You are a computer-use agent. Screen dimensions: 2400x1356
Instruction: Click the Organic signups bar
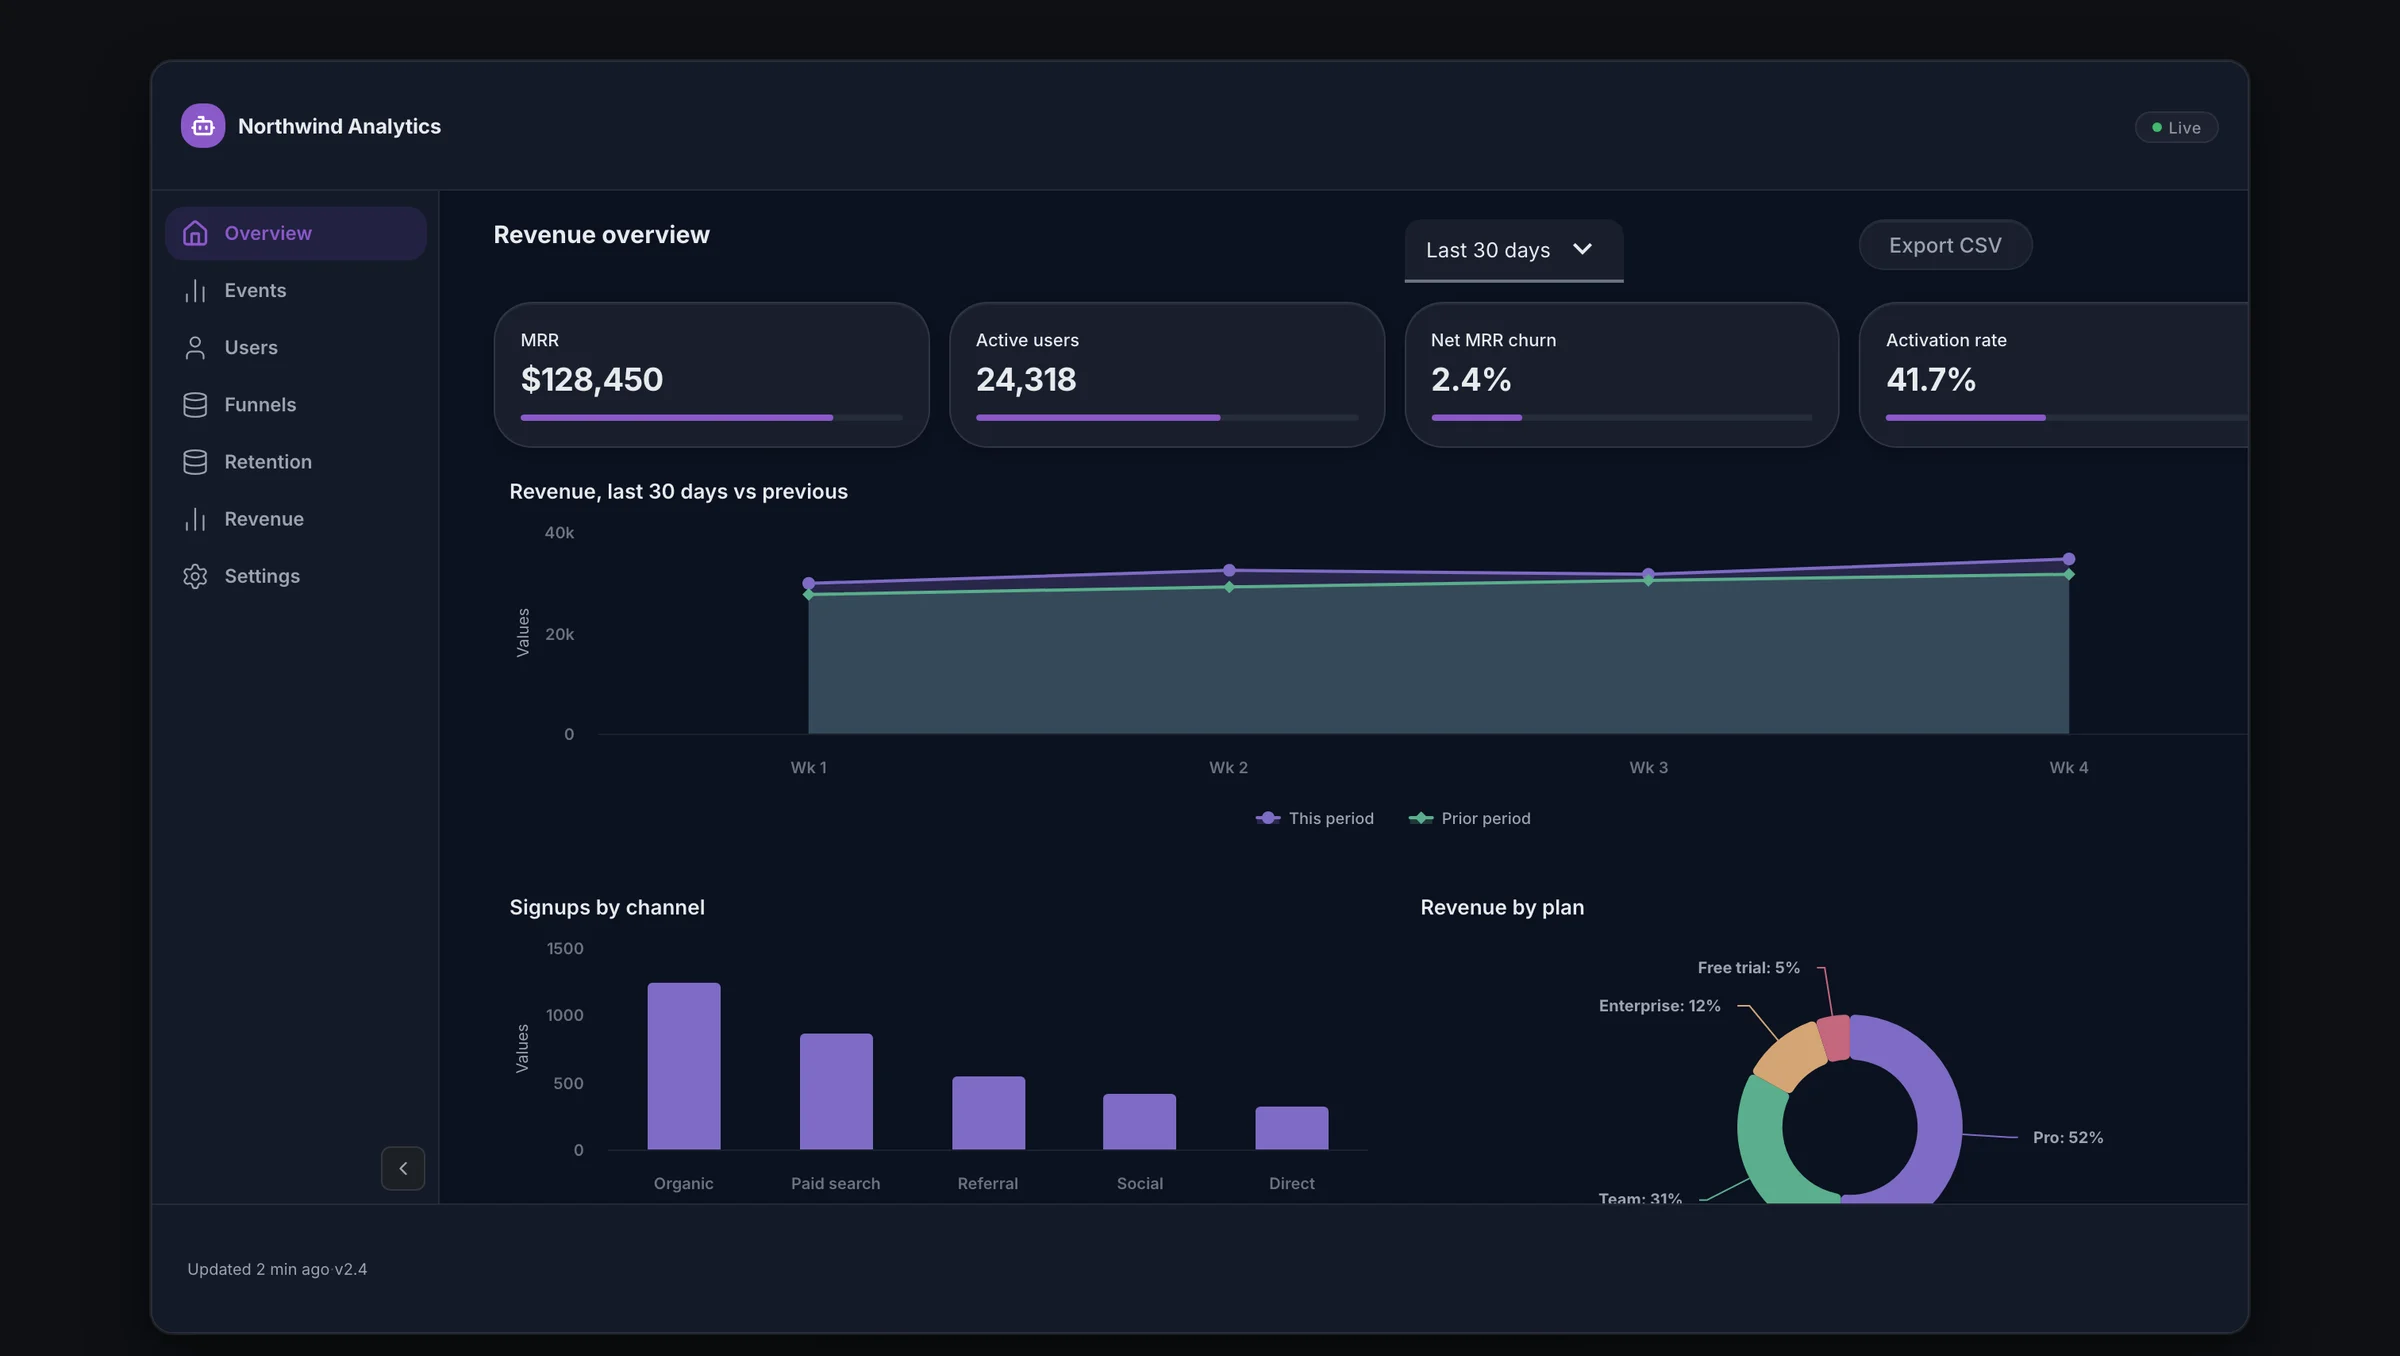click(684, 1066)
